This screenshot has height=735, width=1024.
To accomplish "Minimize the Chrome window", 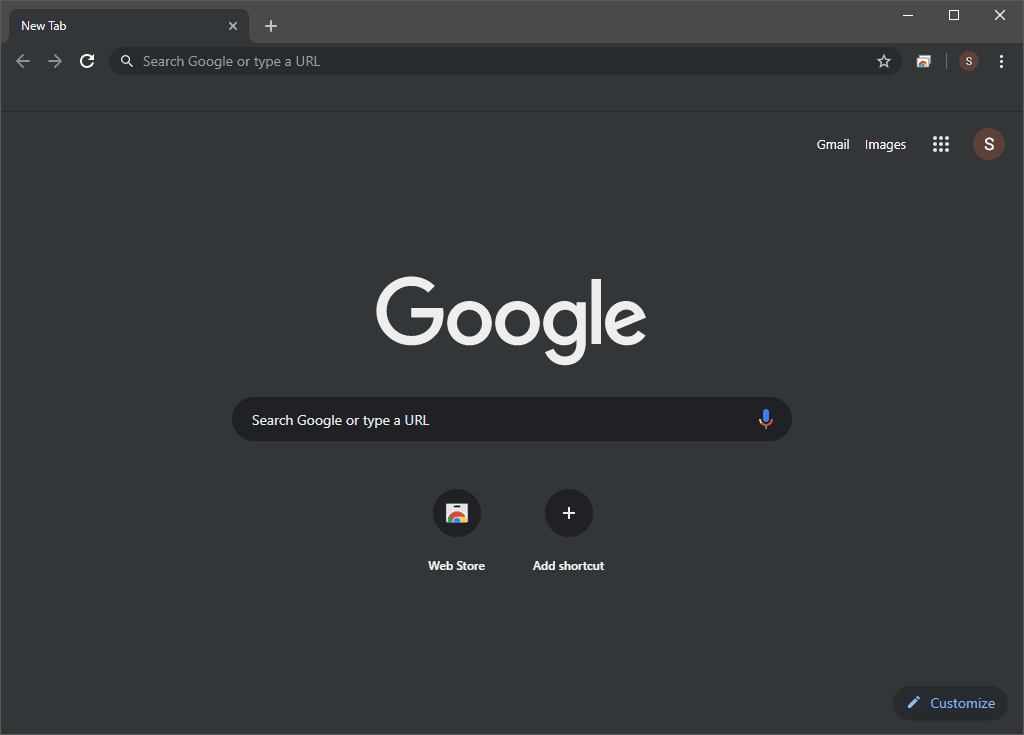I will point(908,15).
